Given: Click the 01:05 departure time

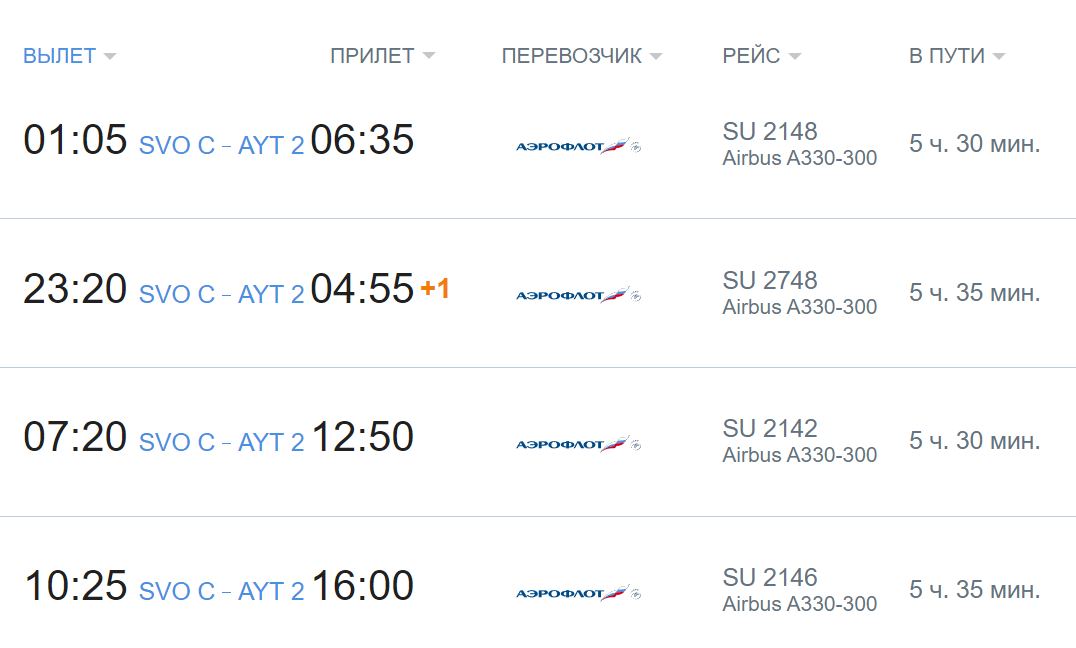Looking at the screenshot, I should [x=75, y=139].
